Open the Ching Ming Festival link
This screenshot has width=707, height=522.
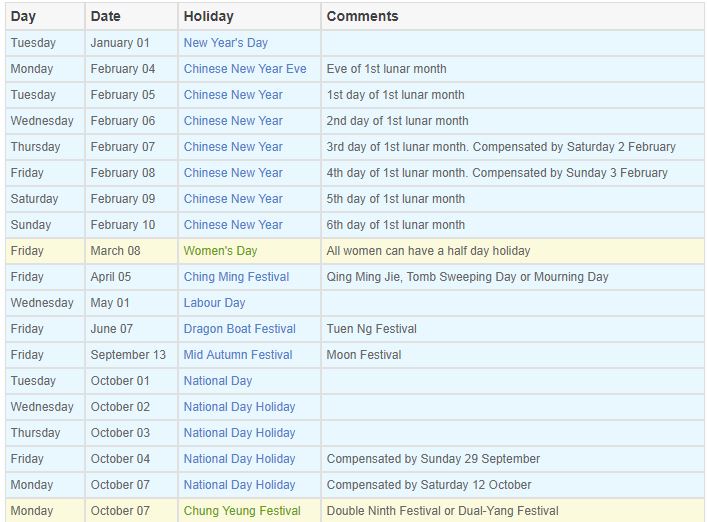(x=236, y=277)
